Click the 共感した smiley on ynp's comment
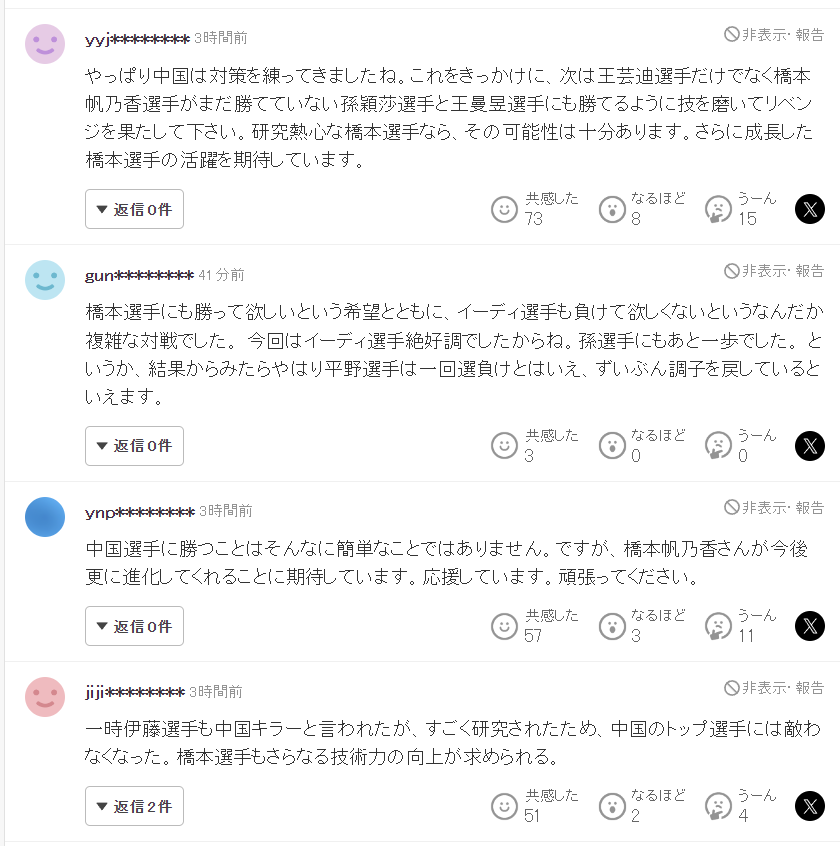 pos(505,626)
